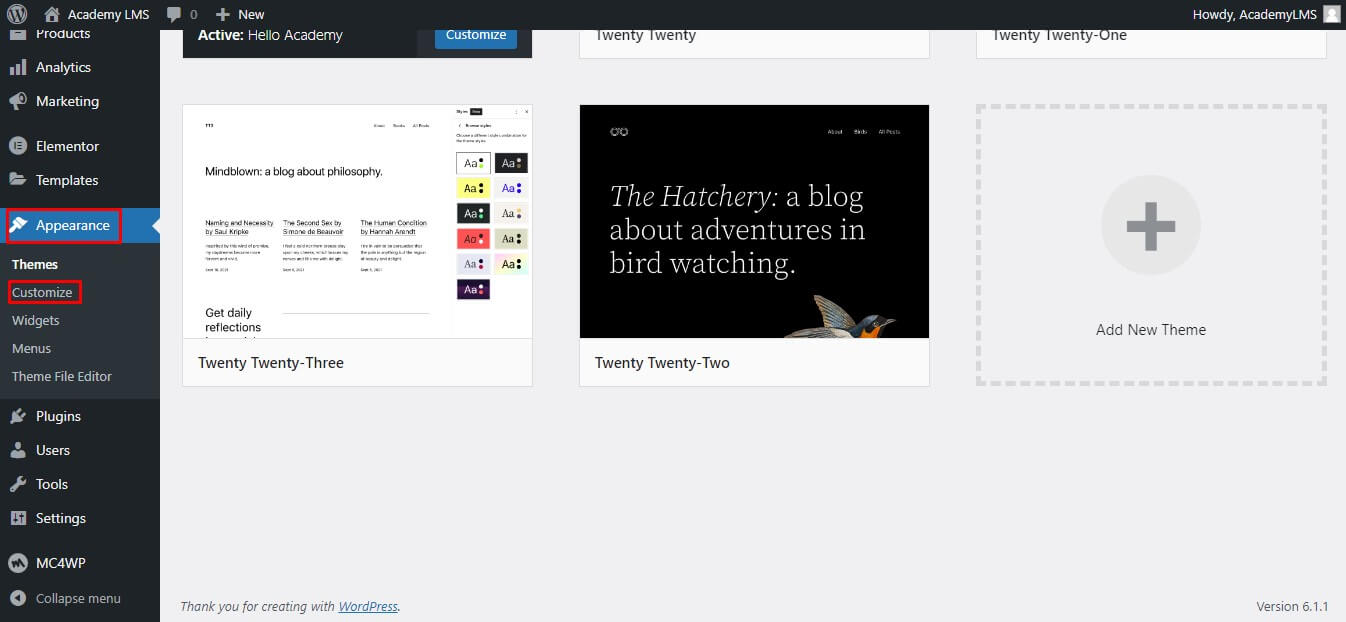Open the Widgets submenu item

tap(36, 320)
